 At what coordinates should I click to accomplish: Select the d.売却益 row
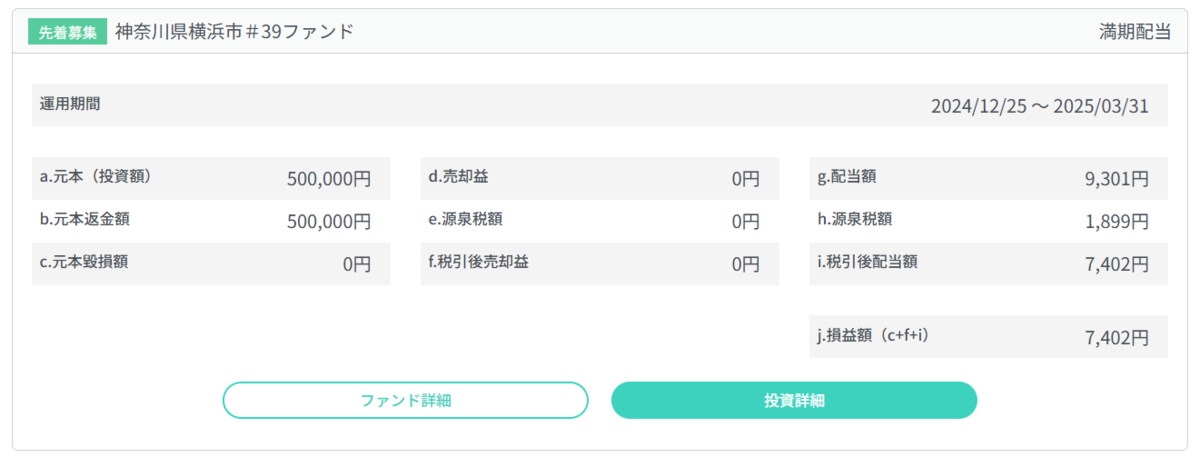pyautogui.click(x=599, y=178)
